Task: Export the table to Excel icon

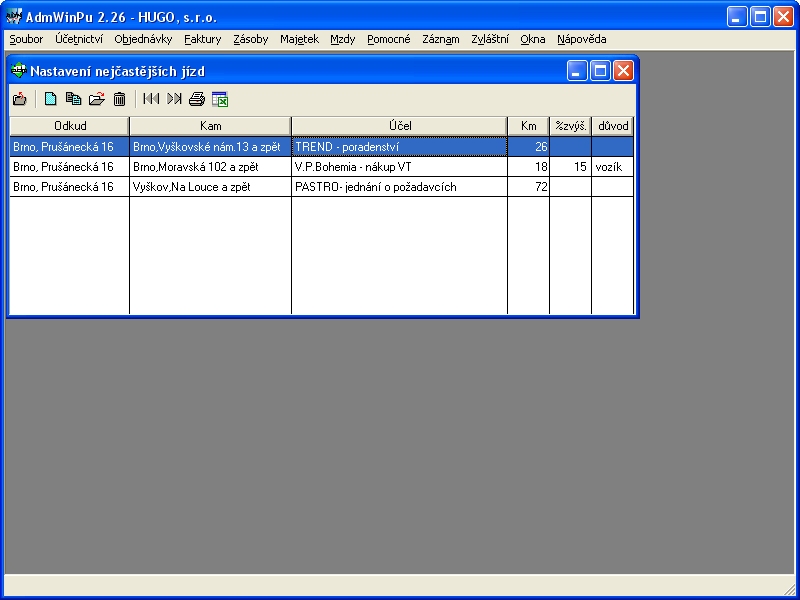Action: pyautogui.click(x=220, y=99)
